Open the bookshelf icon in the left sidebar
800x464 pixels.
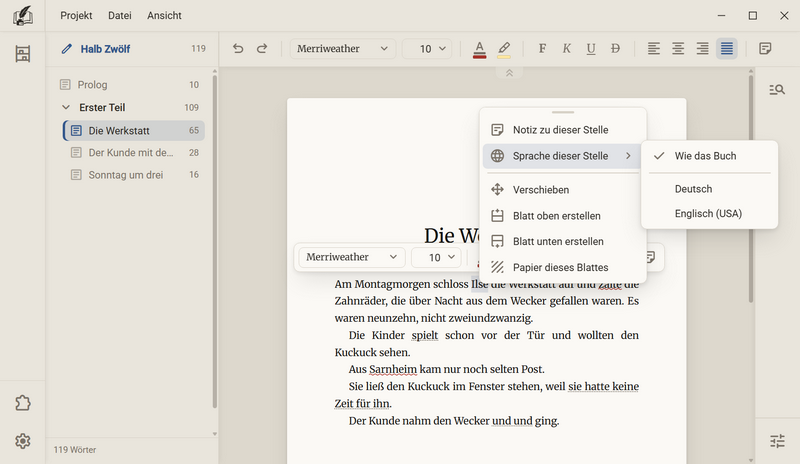22,54
